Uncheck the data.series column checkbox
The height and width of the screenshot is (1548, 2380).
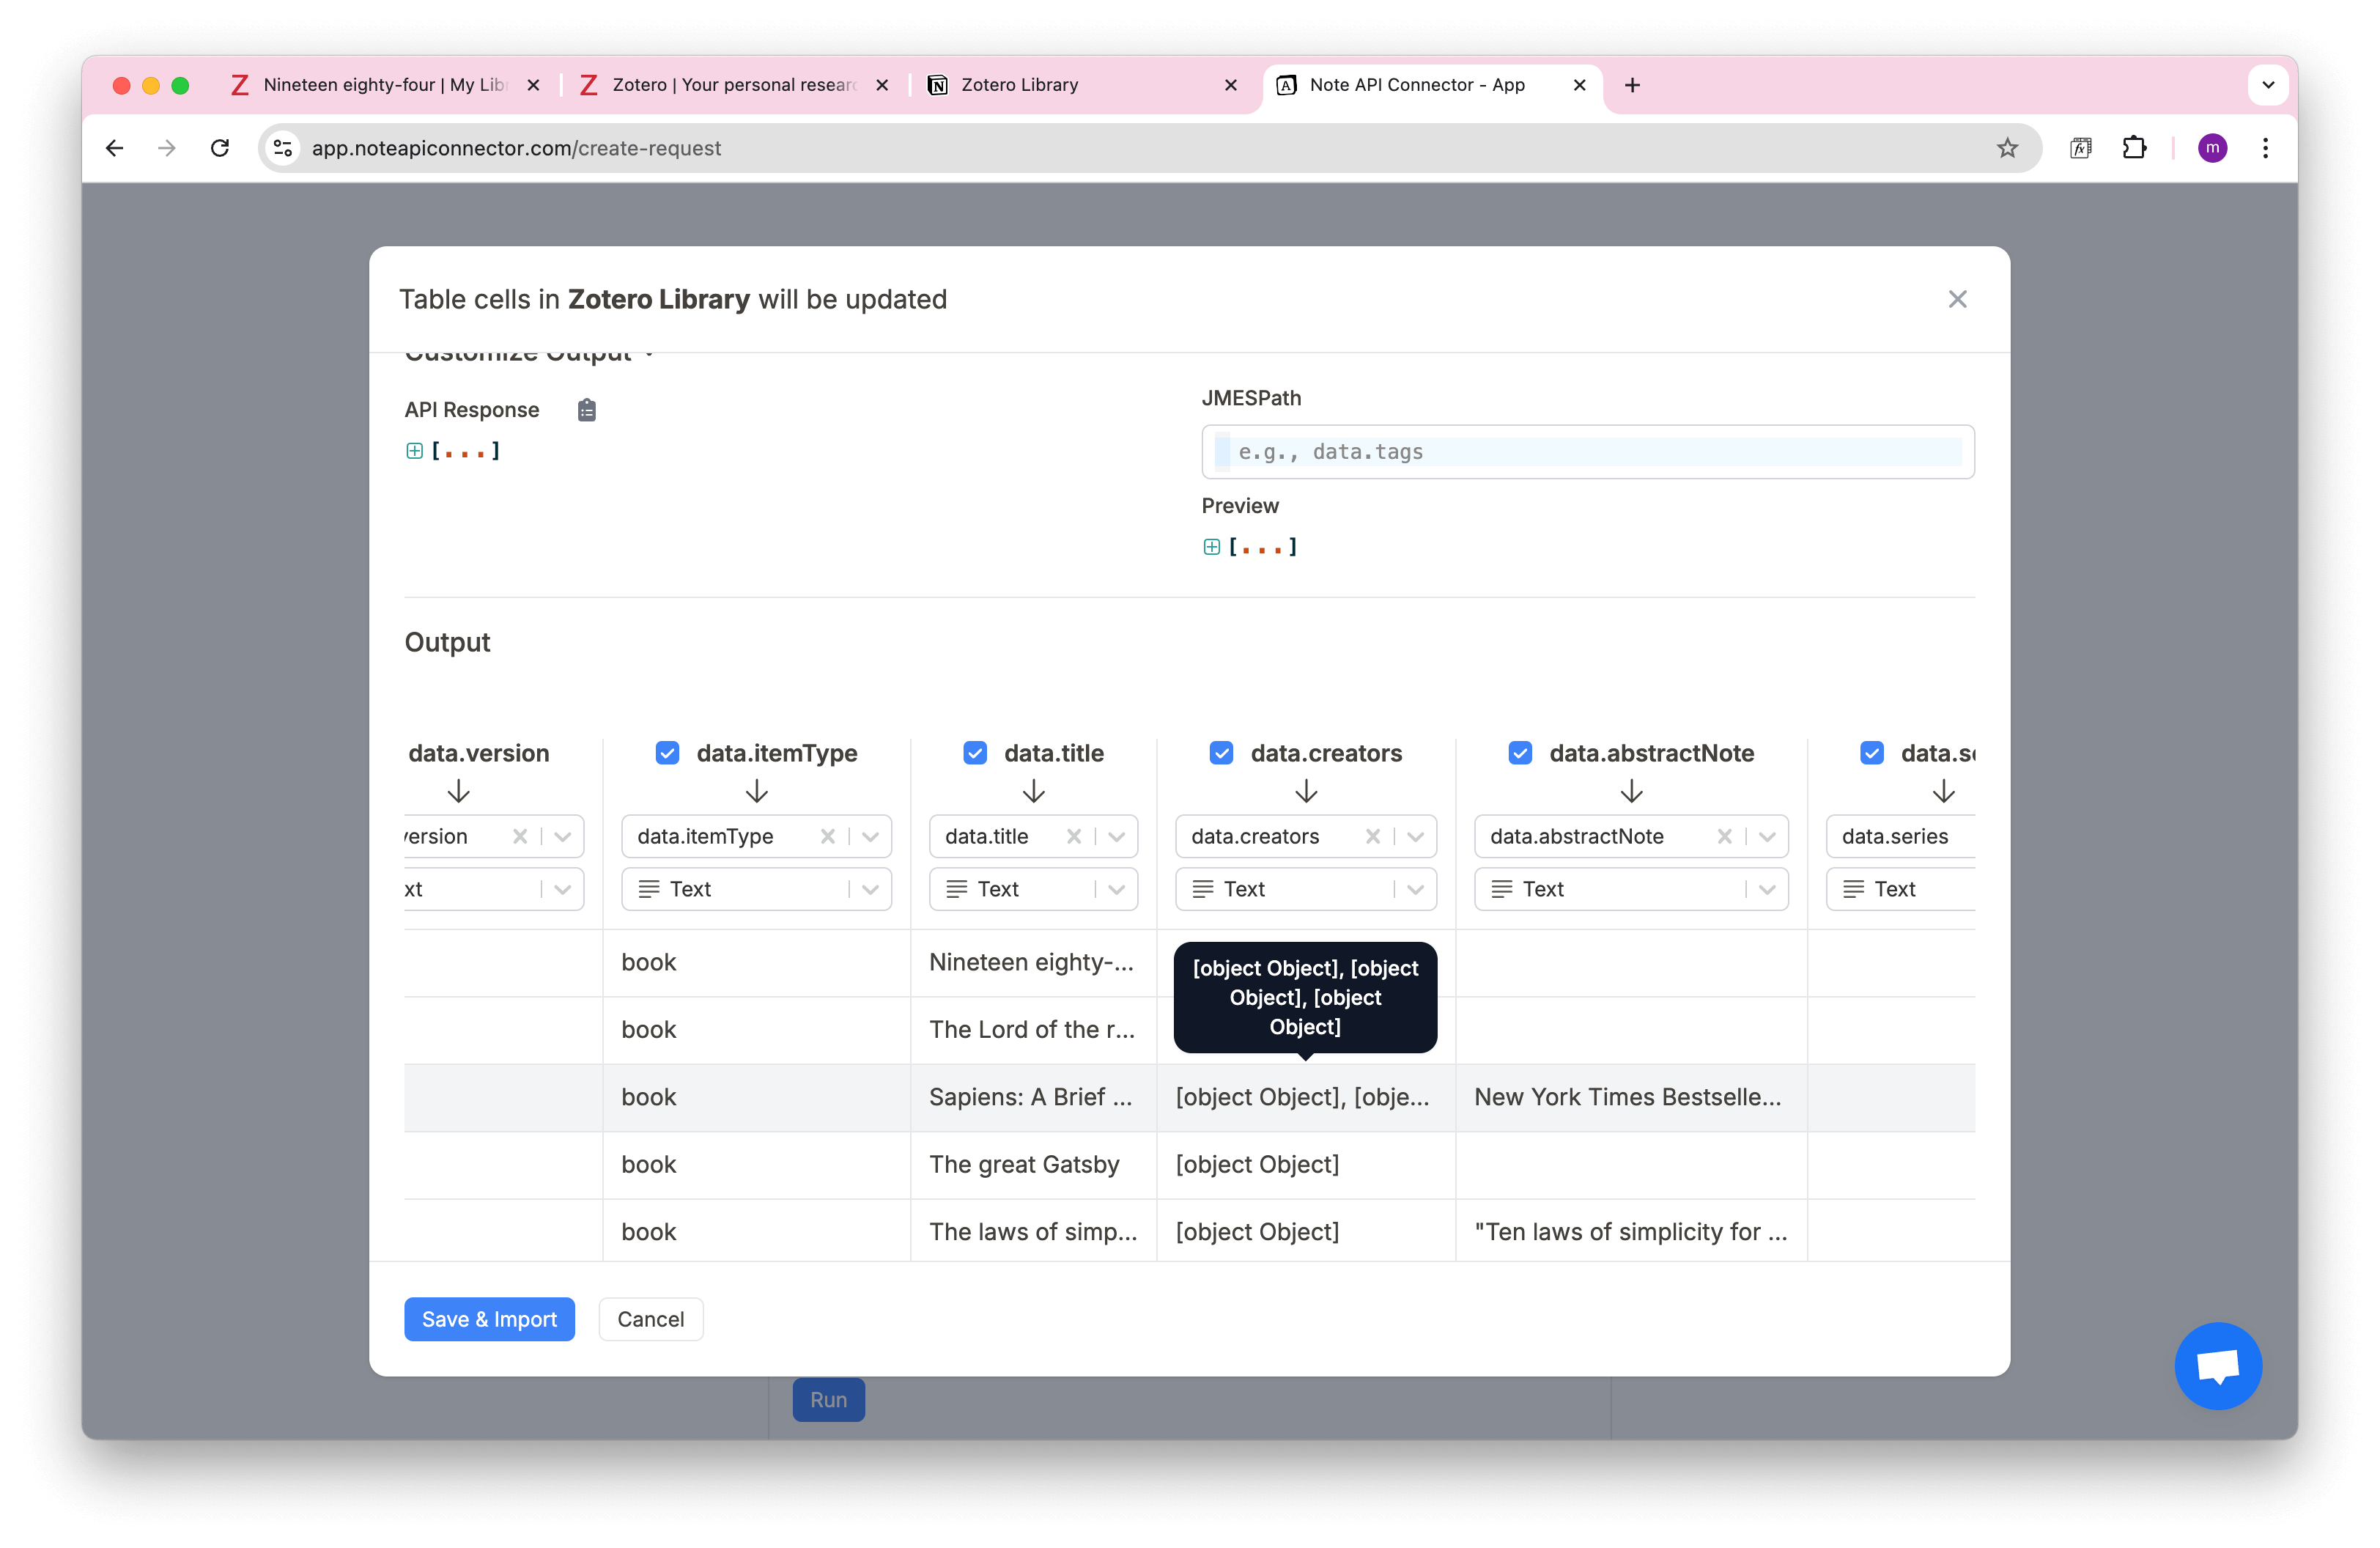click(x=1872, y=753)
